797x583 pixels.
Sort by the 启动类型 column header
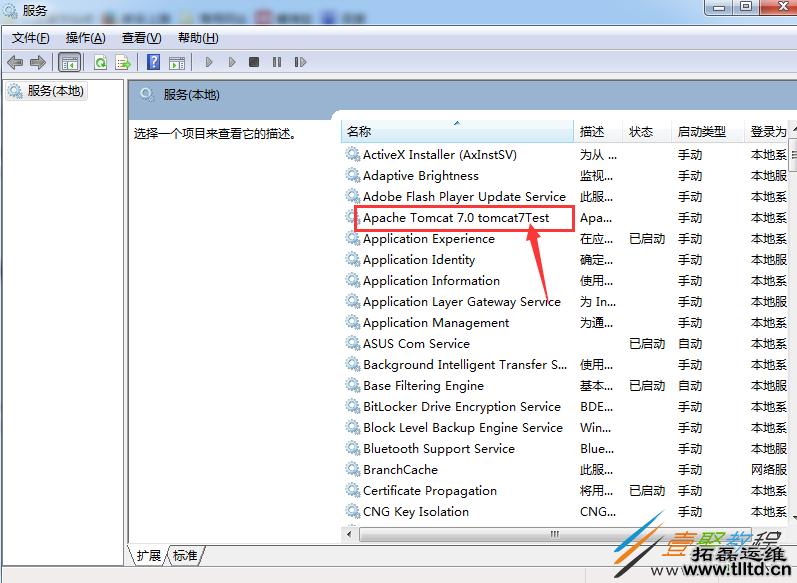(702, 132)
